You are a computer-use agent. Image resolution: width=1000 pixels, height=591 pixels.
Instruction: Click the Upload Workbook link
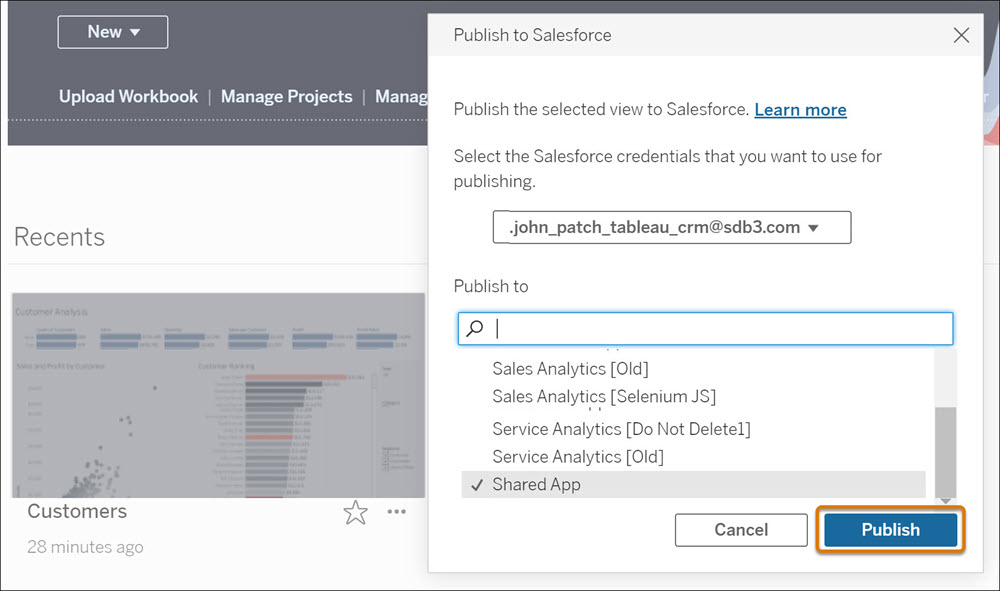128,96
